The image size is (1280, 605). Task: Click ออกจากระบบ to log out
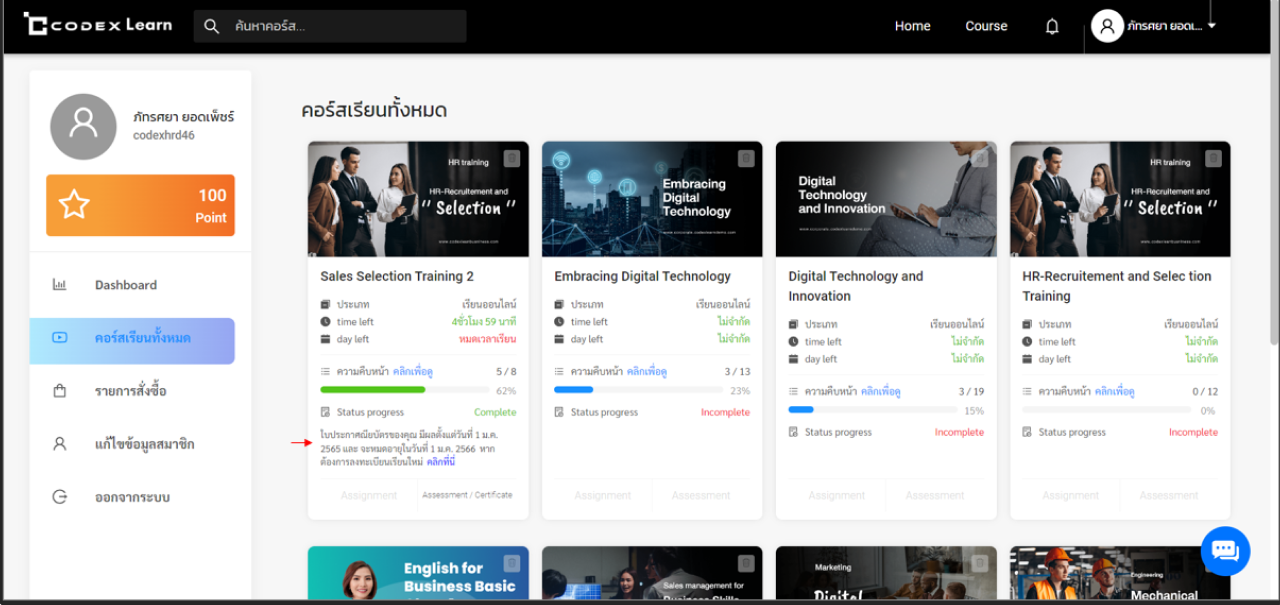coord(132,497)
